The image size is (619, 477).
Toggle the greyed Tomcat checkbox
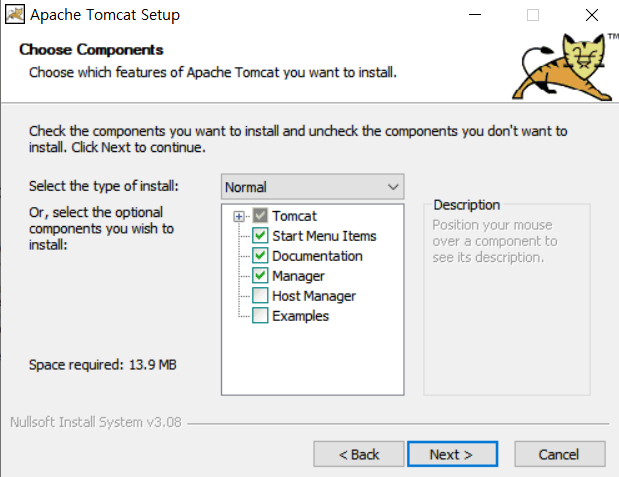pyautogui.click(x=260, y=216)
